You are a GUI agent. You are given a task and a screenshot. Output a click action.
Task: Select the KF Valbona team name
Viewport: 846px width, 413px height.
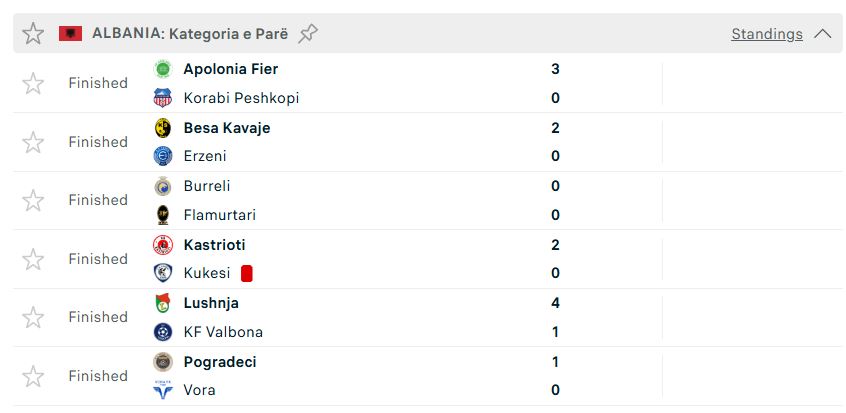223,332
